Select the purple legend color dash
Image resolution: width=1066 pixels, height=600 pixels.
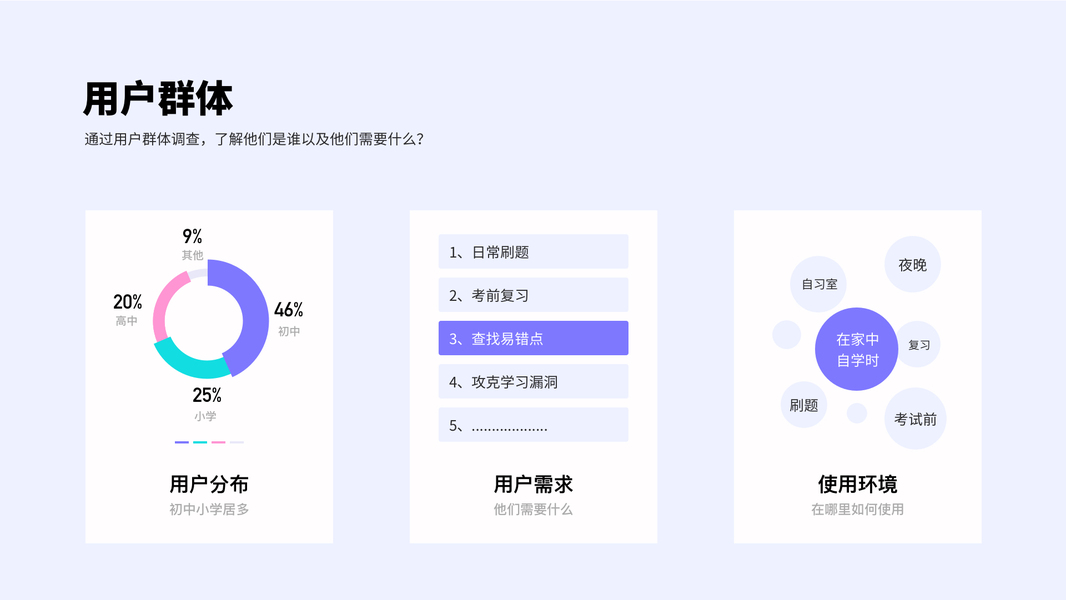tap(182, 442)
